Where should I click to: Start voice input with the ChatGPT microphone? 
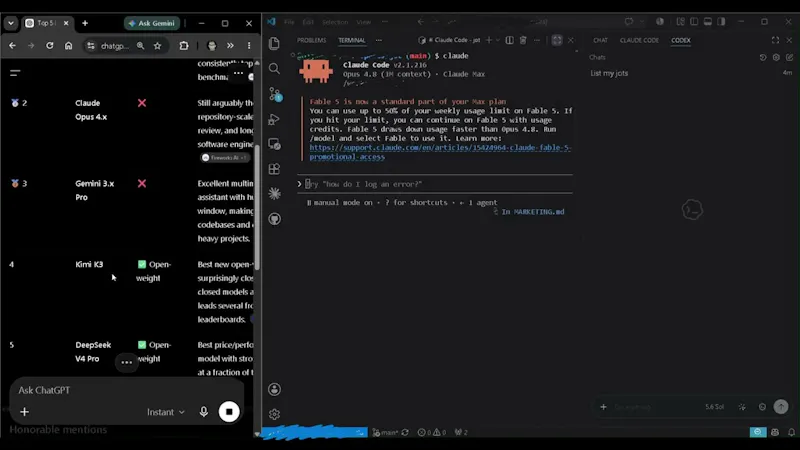point(204,412)
